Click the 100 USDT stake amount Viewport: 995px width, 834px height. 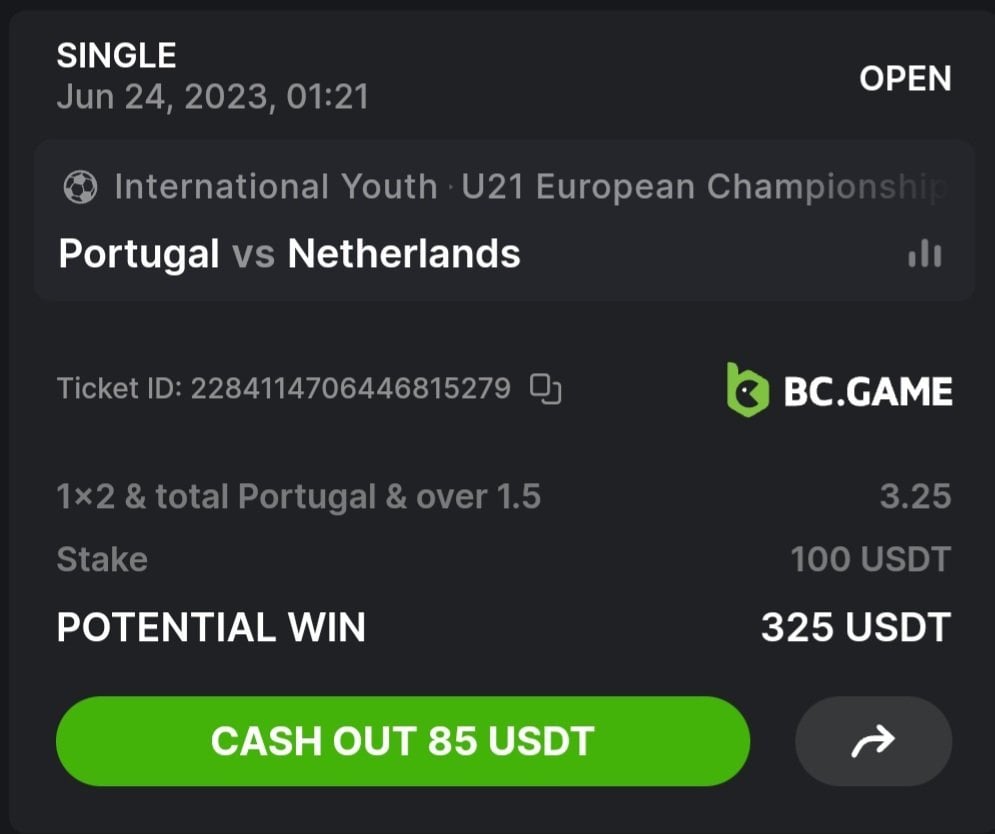point(870,559)
